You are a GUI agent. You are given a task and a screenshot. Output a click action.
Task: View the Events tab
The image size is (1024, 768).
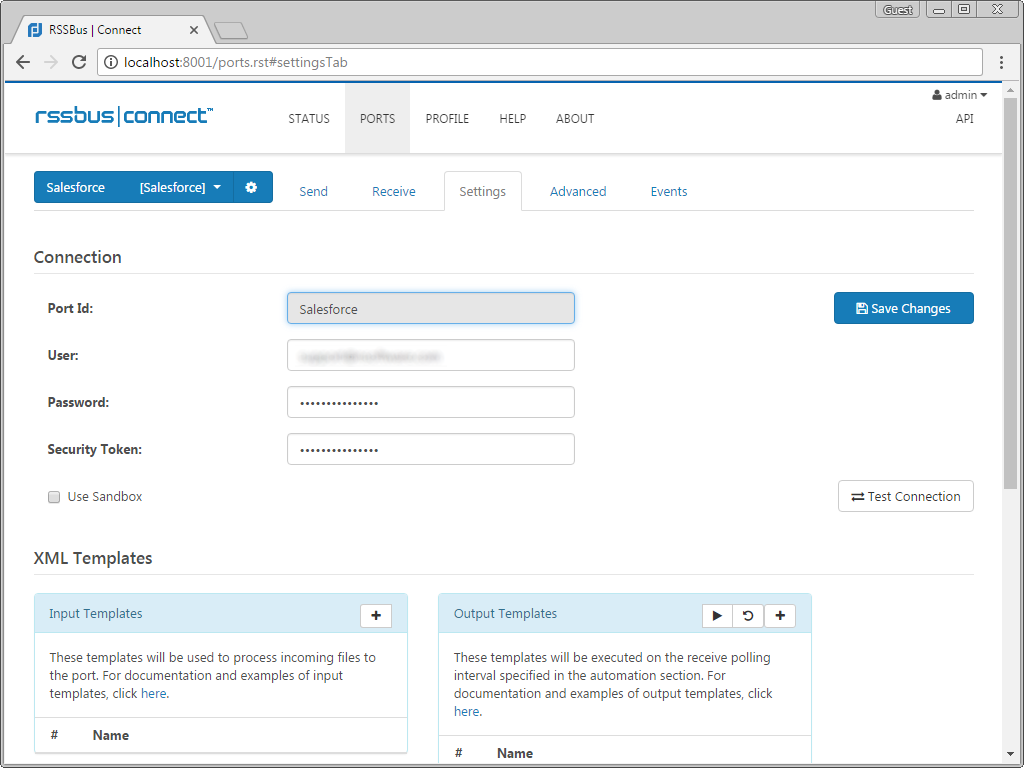669,191
